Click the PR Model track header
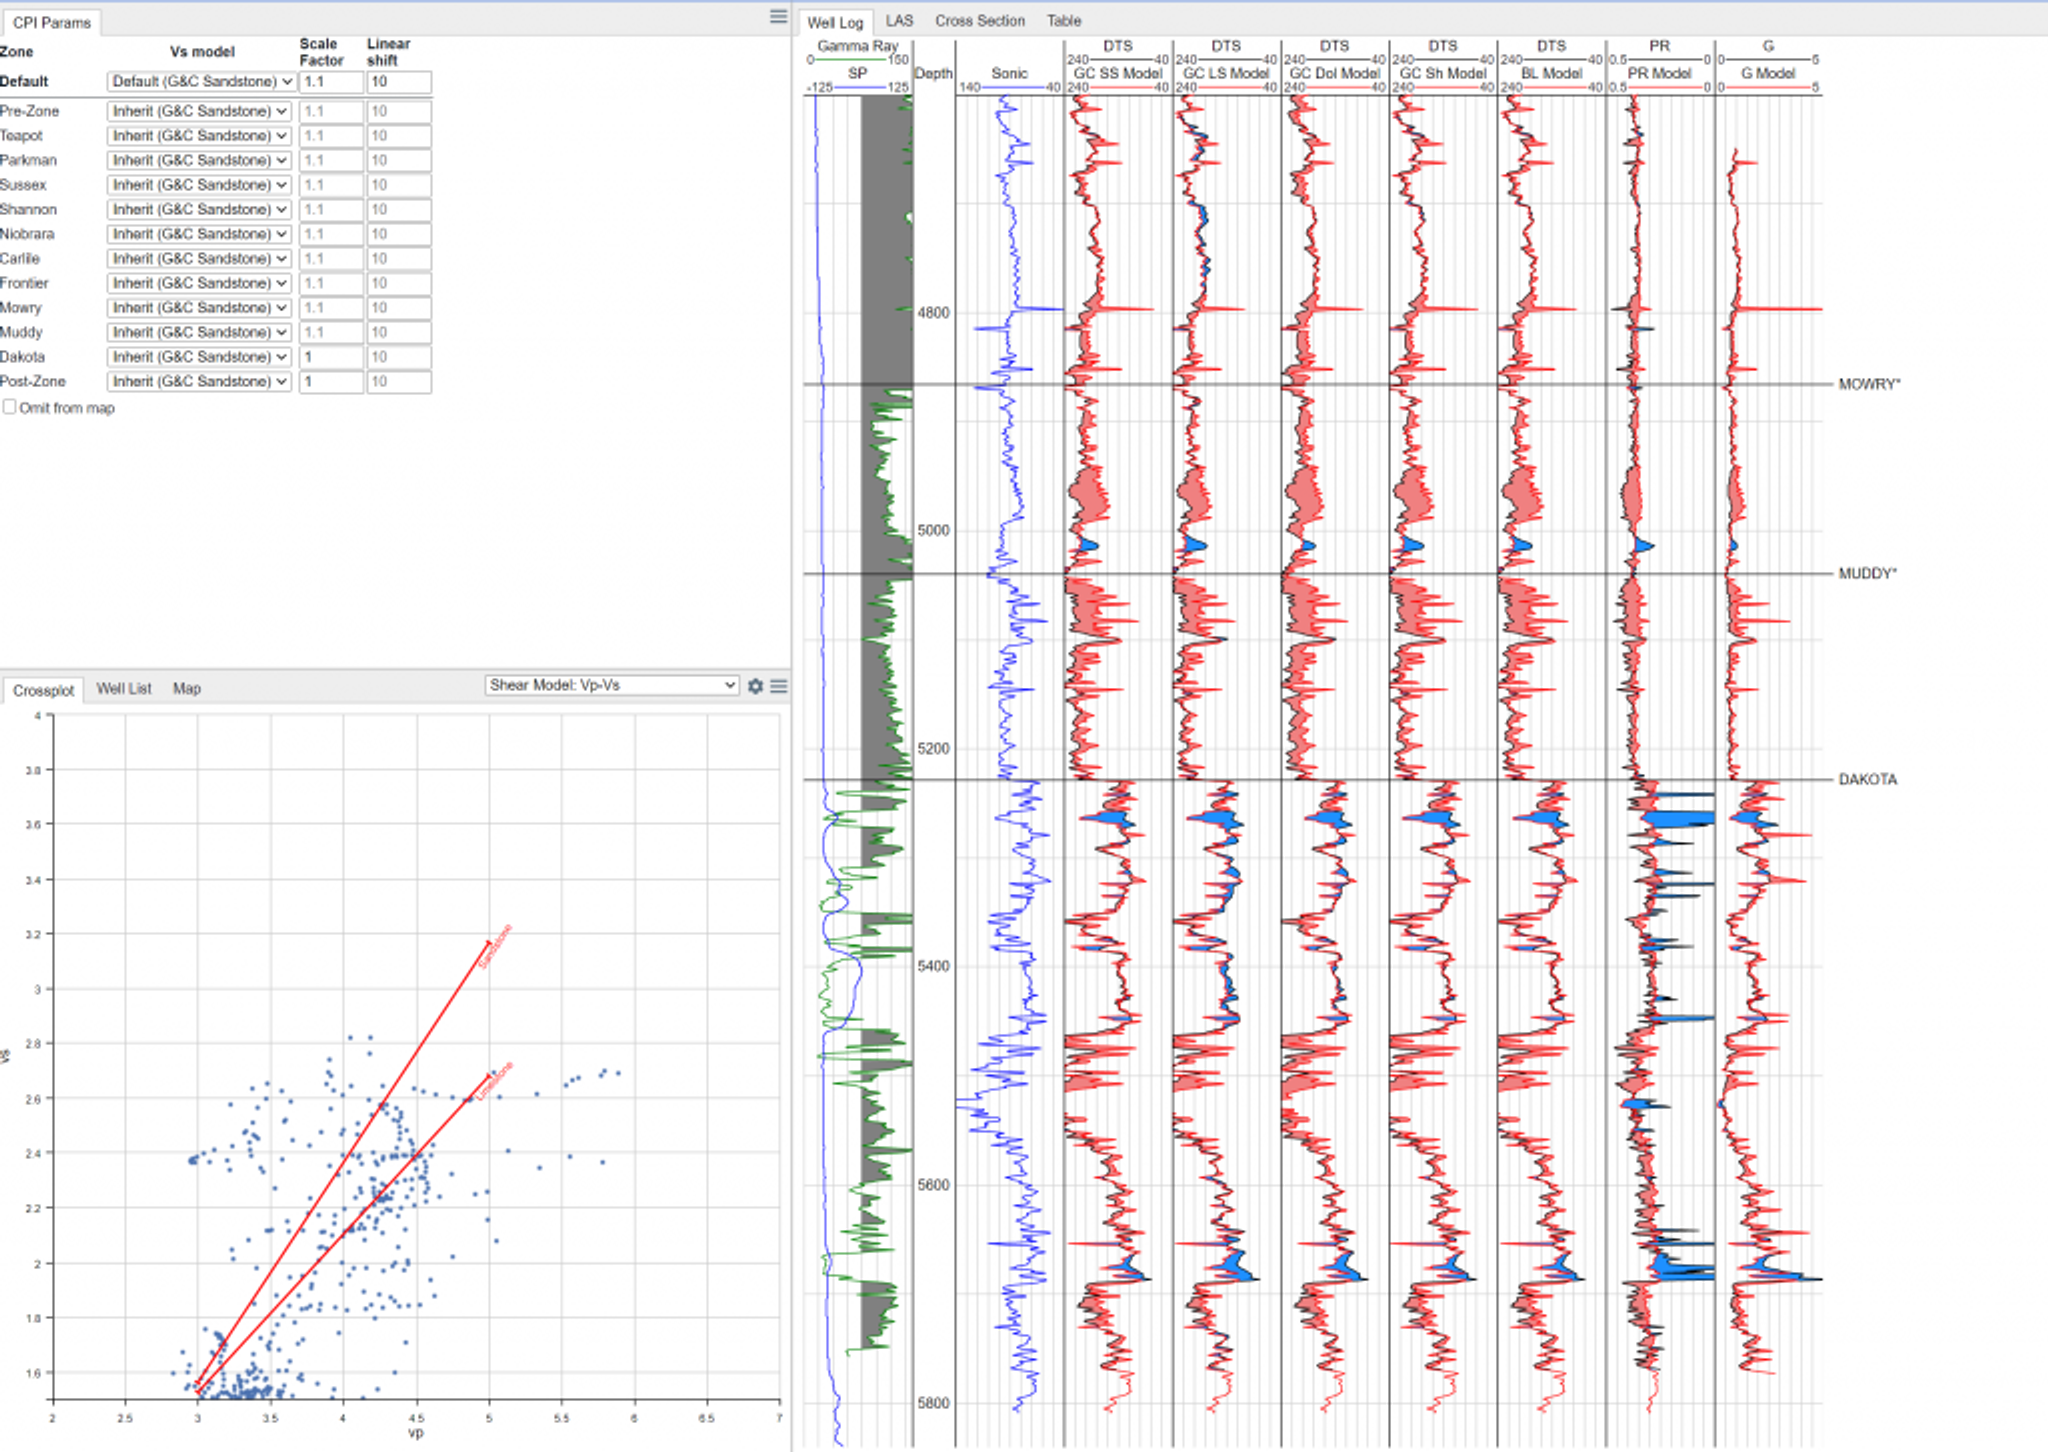The image size is (2048, 1452). [x=1659, y=73]
